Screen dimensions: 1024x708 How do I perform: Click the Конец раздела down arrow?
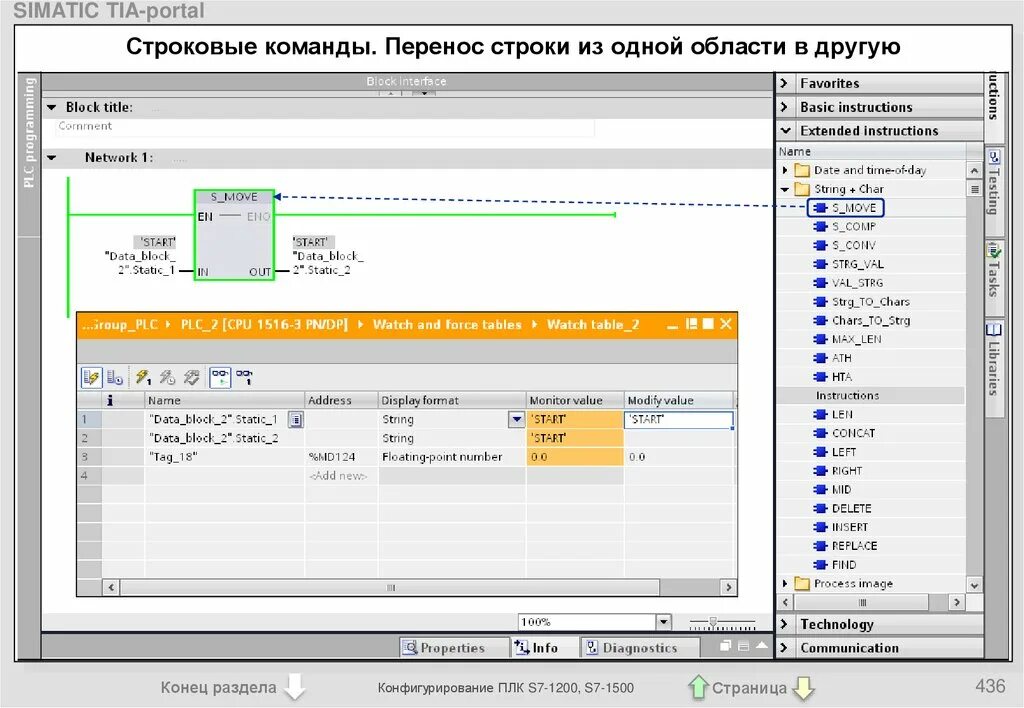[295, 686]
